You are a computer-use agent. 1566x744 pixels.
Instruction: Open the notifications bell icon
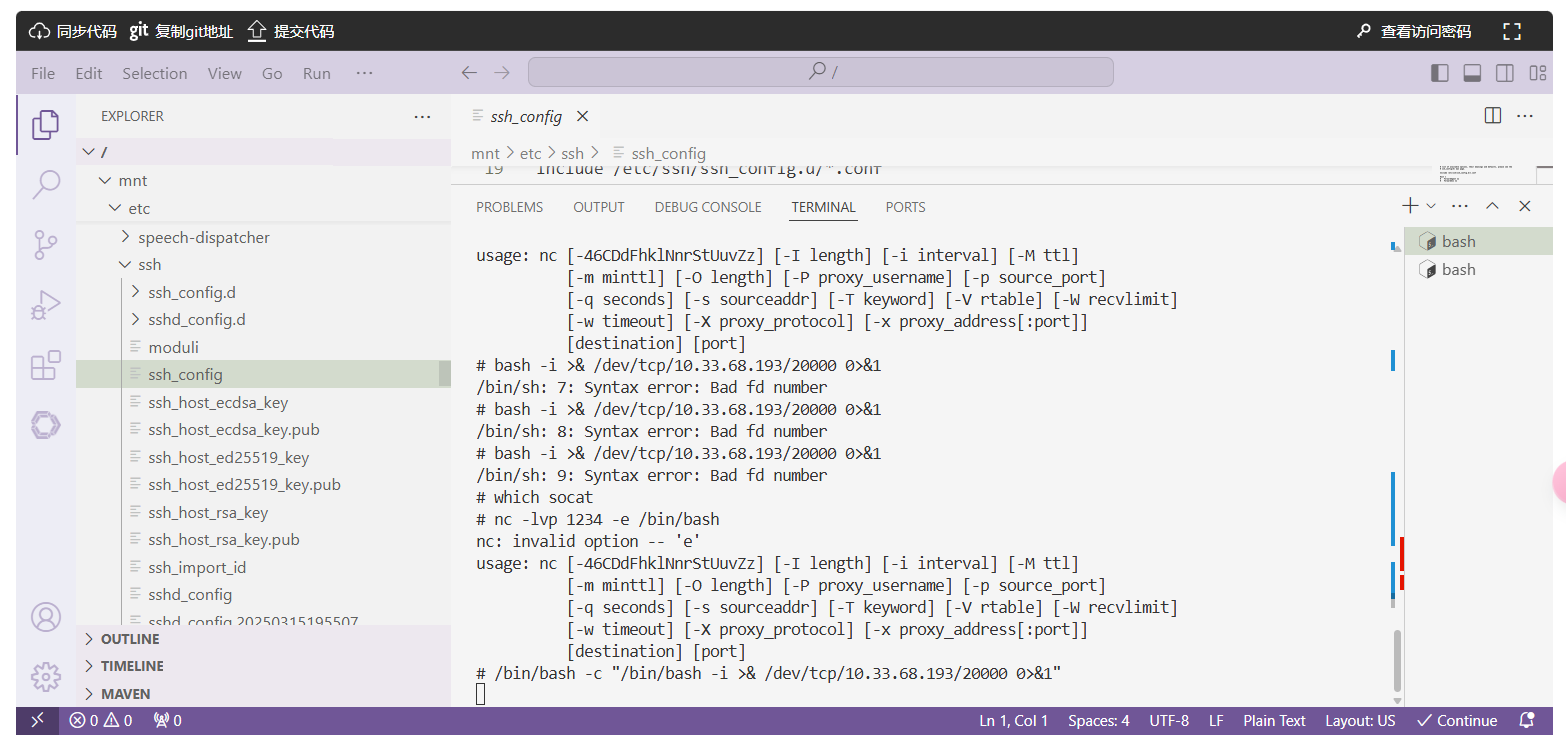(x=1527, y=720)
